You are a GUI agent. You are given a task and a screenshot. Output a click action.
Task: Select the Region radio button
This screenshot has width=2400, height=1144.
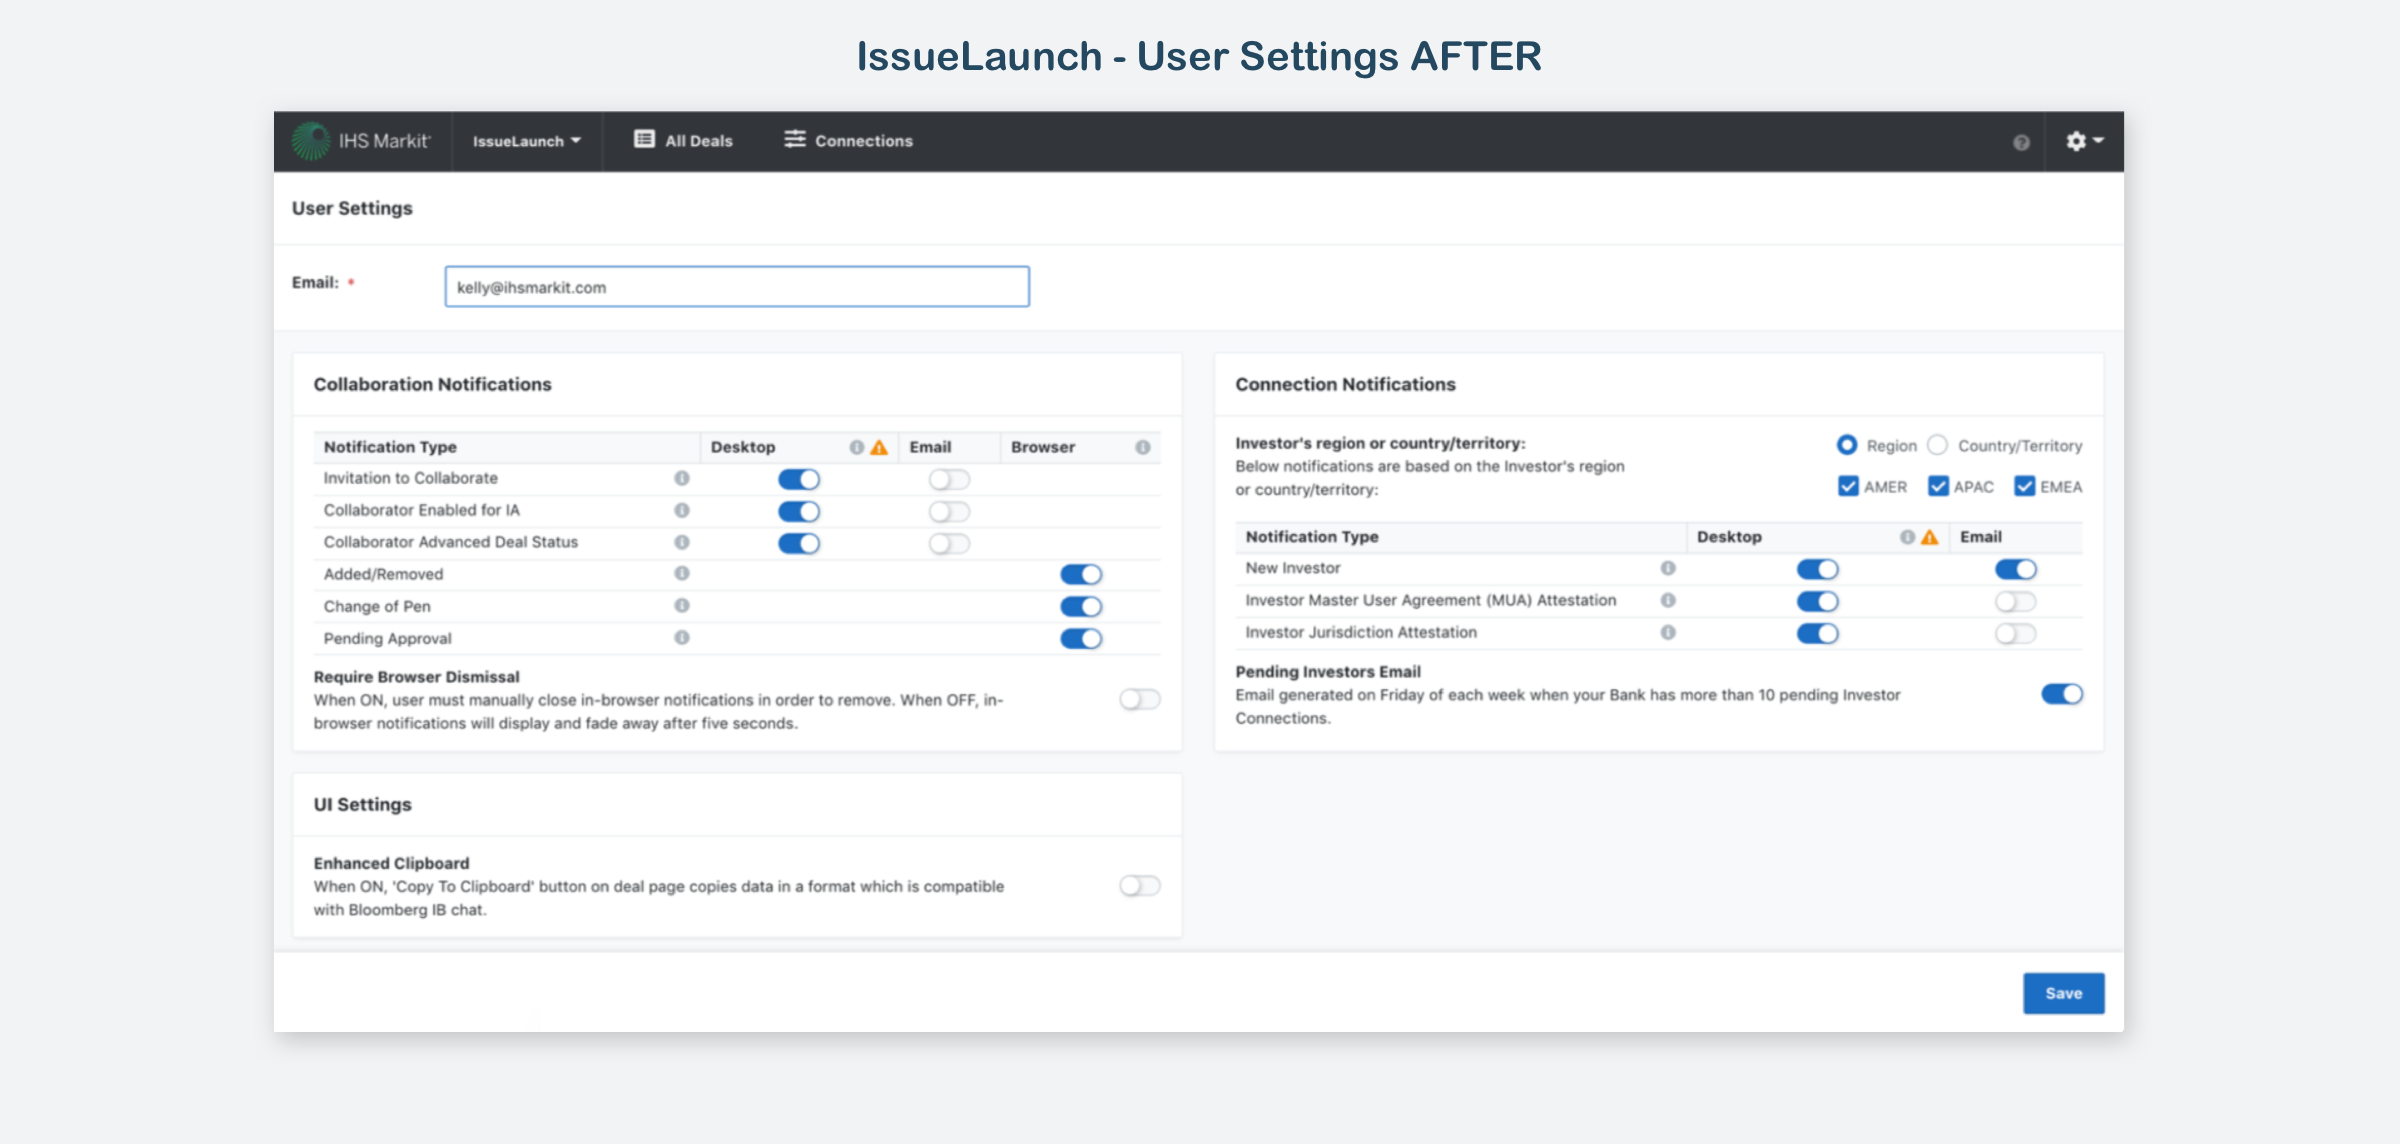1847,445
